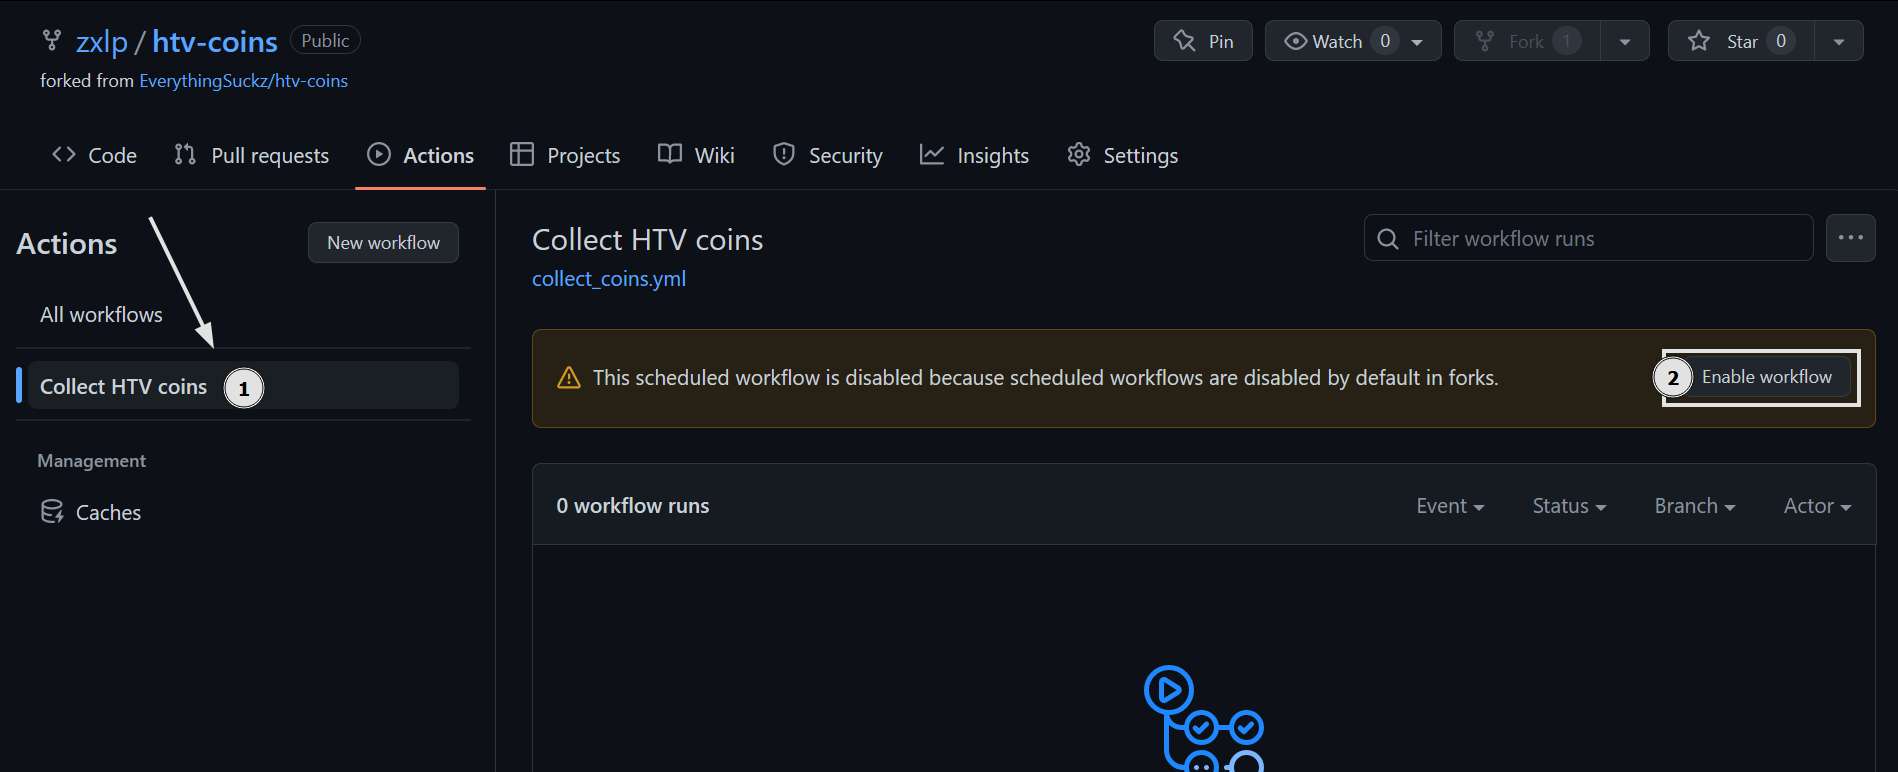This screenshot has height=772, width=1898.
Task: View the Insights tab
Action: point(974,155)
